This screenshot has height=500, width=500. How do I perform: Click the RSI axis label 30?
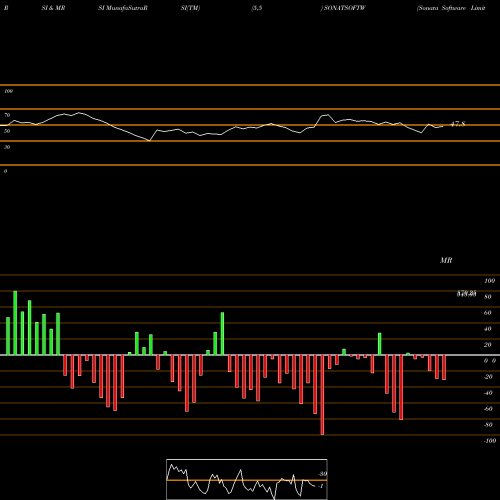[7, 147]
